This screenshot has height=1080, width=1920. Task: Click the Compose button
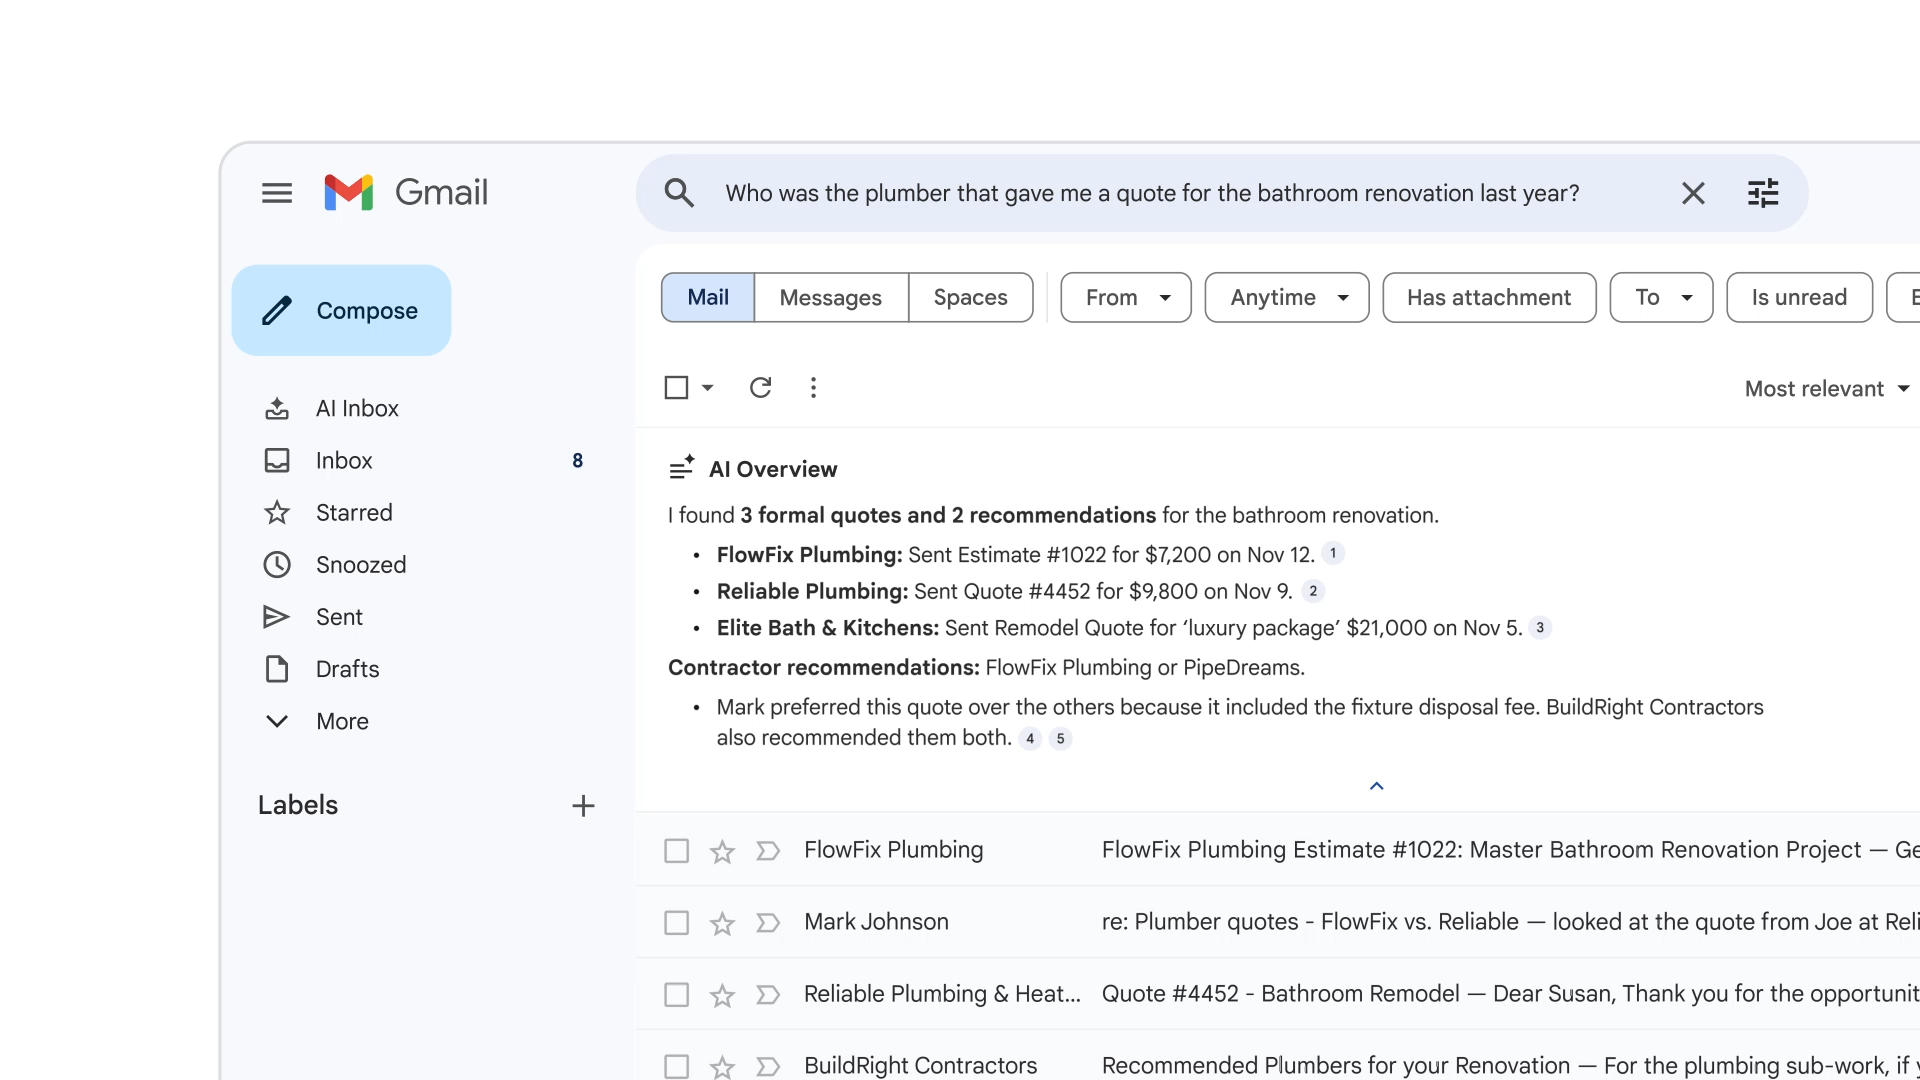tap(341, 310)
